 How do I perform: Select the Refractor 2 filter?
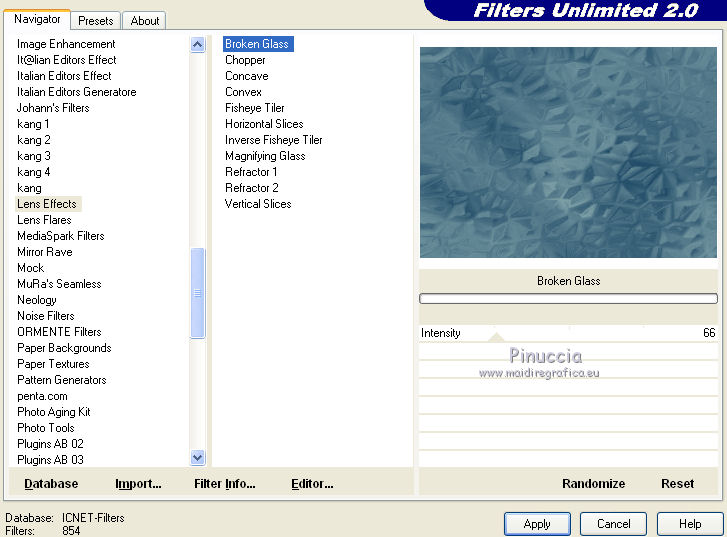pos(252,188)
